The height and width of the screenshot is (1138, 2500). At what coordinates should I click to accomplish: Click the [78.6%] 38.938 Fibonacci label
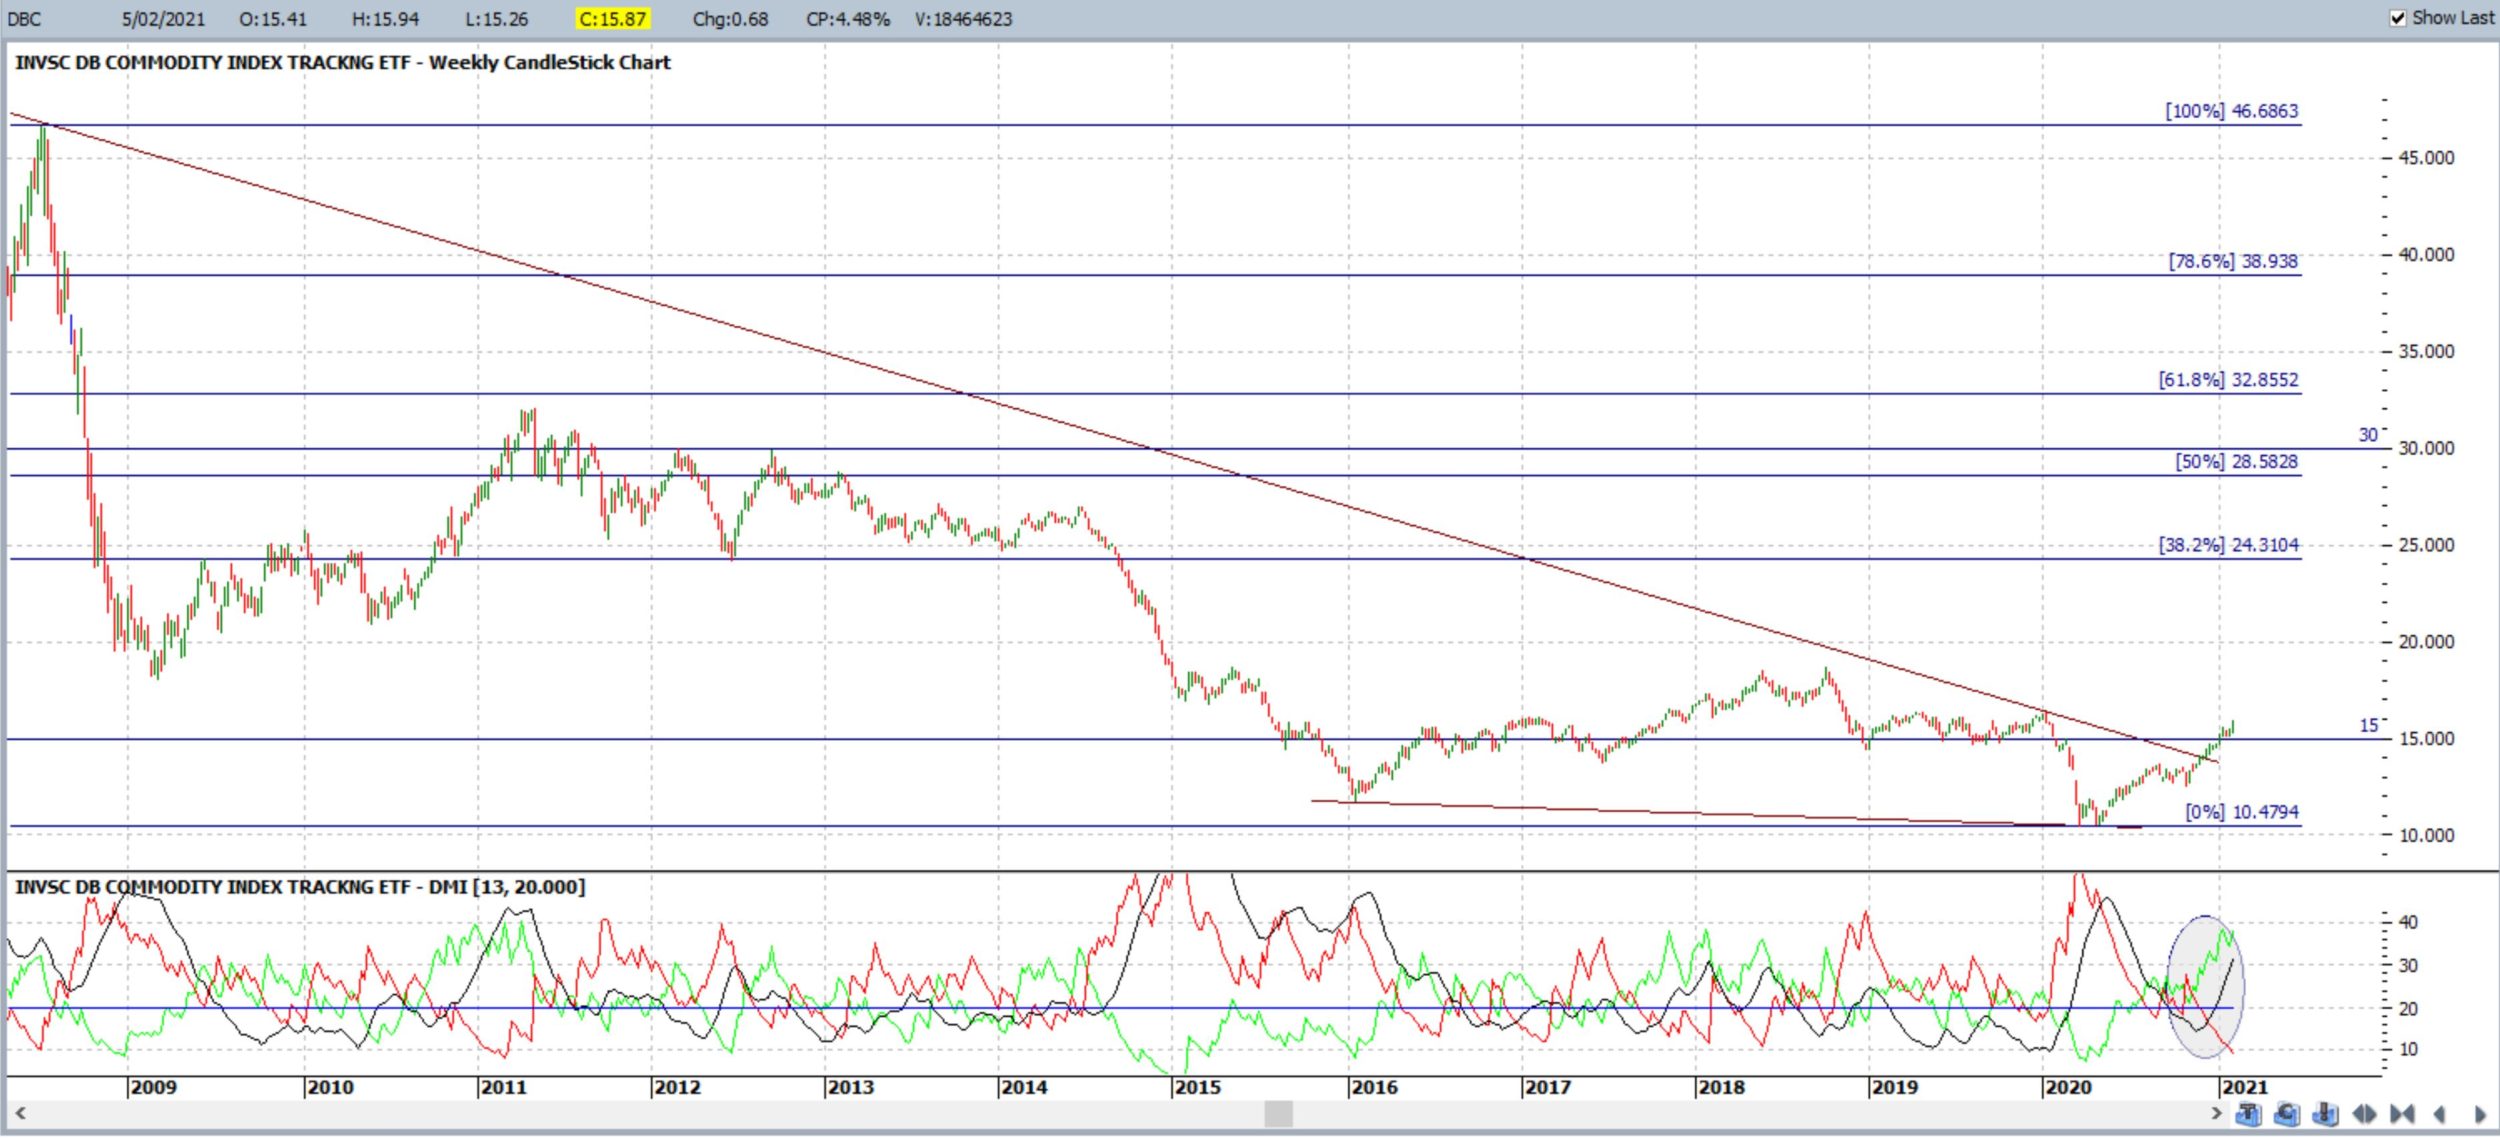(2233, 261)
